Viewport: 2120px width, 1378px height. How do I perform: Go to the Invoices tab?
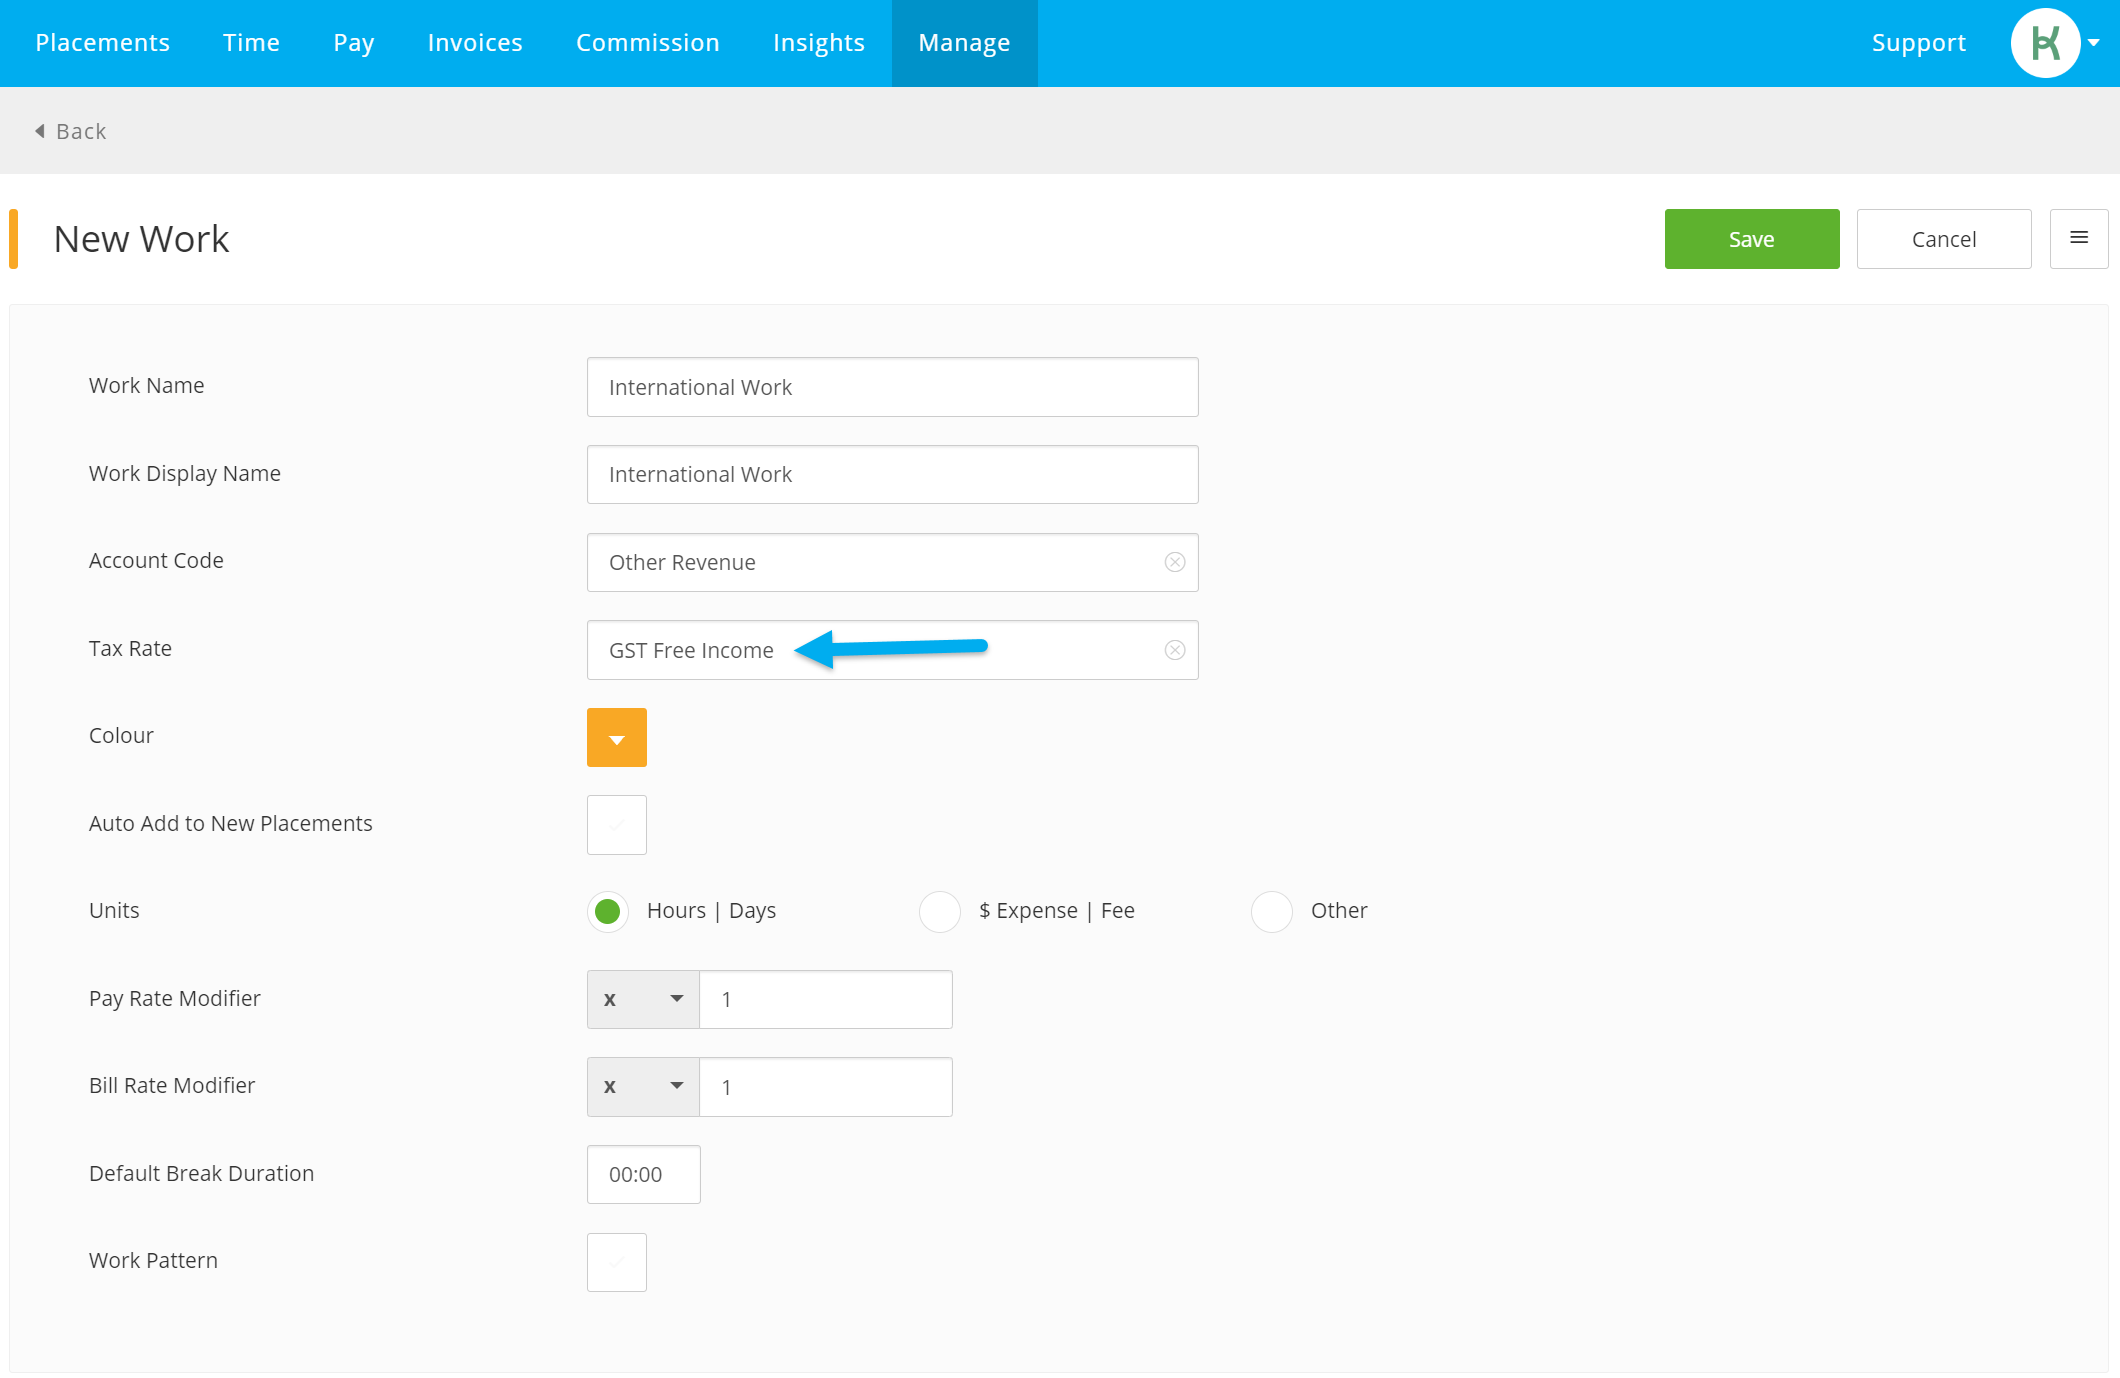click(x=475, y=43)
